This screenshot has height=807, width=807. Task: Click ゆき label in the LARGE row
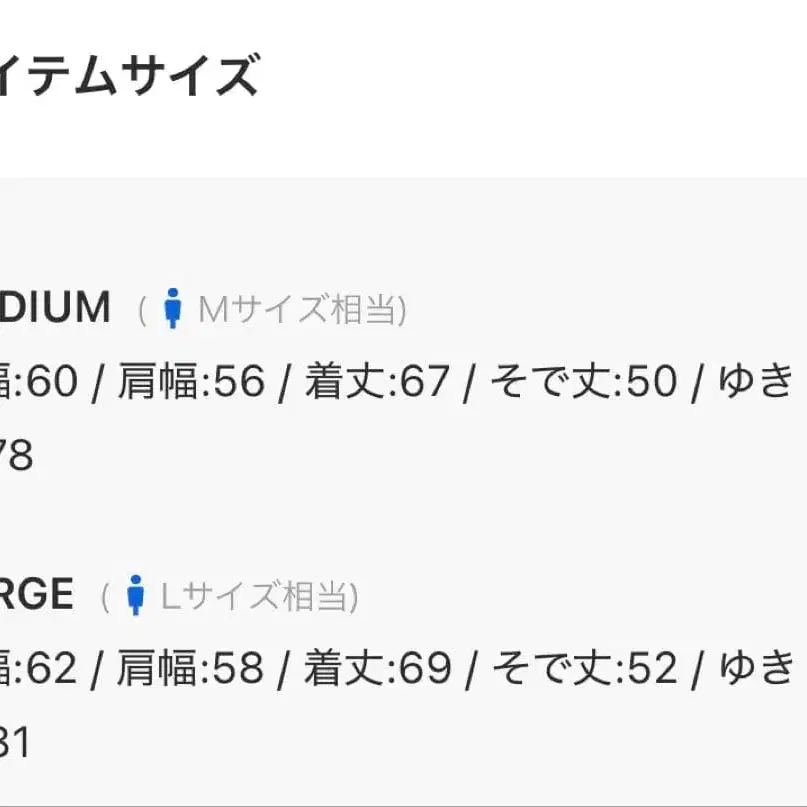click(x=757, y=667)
